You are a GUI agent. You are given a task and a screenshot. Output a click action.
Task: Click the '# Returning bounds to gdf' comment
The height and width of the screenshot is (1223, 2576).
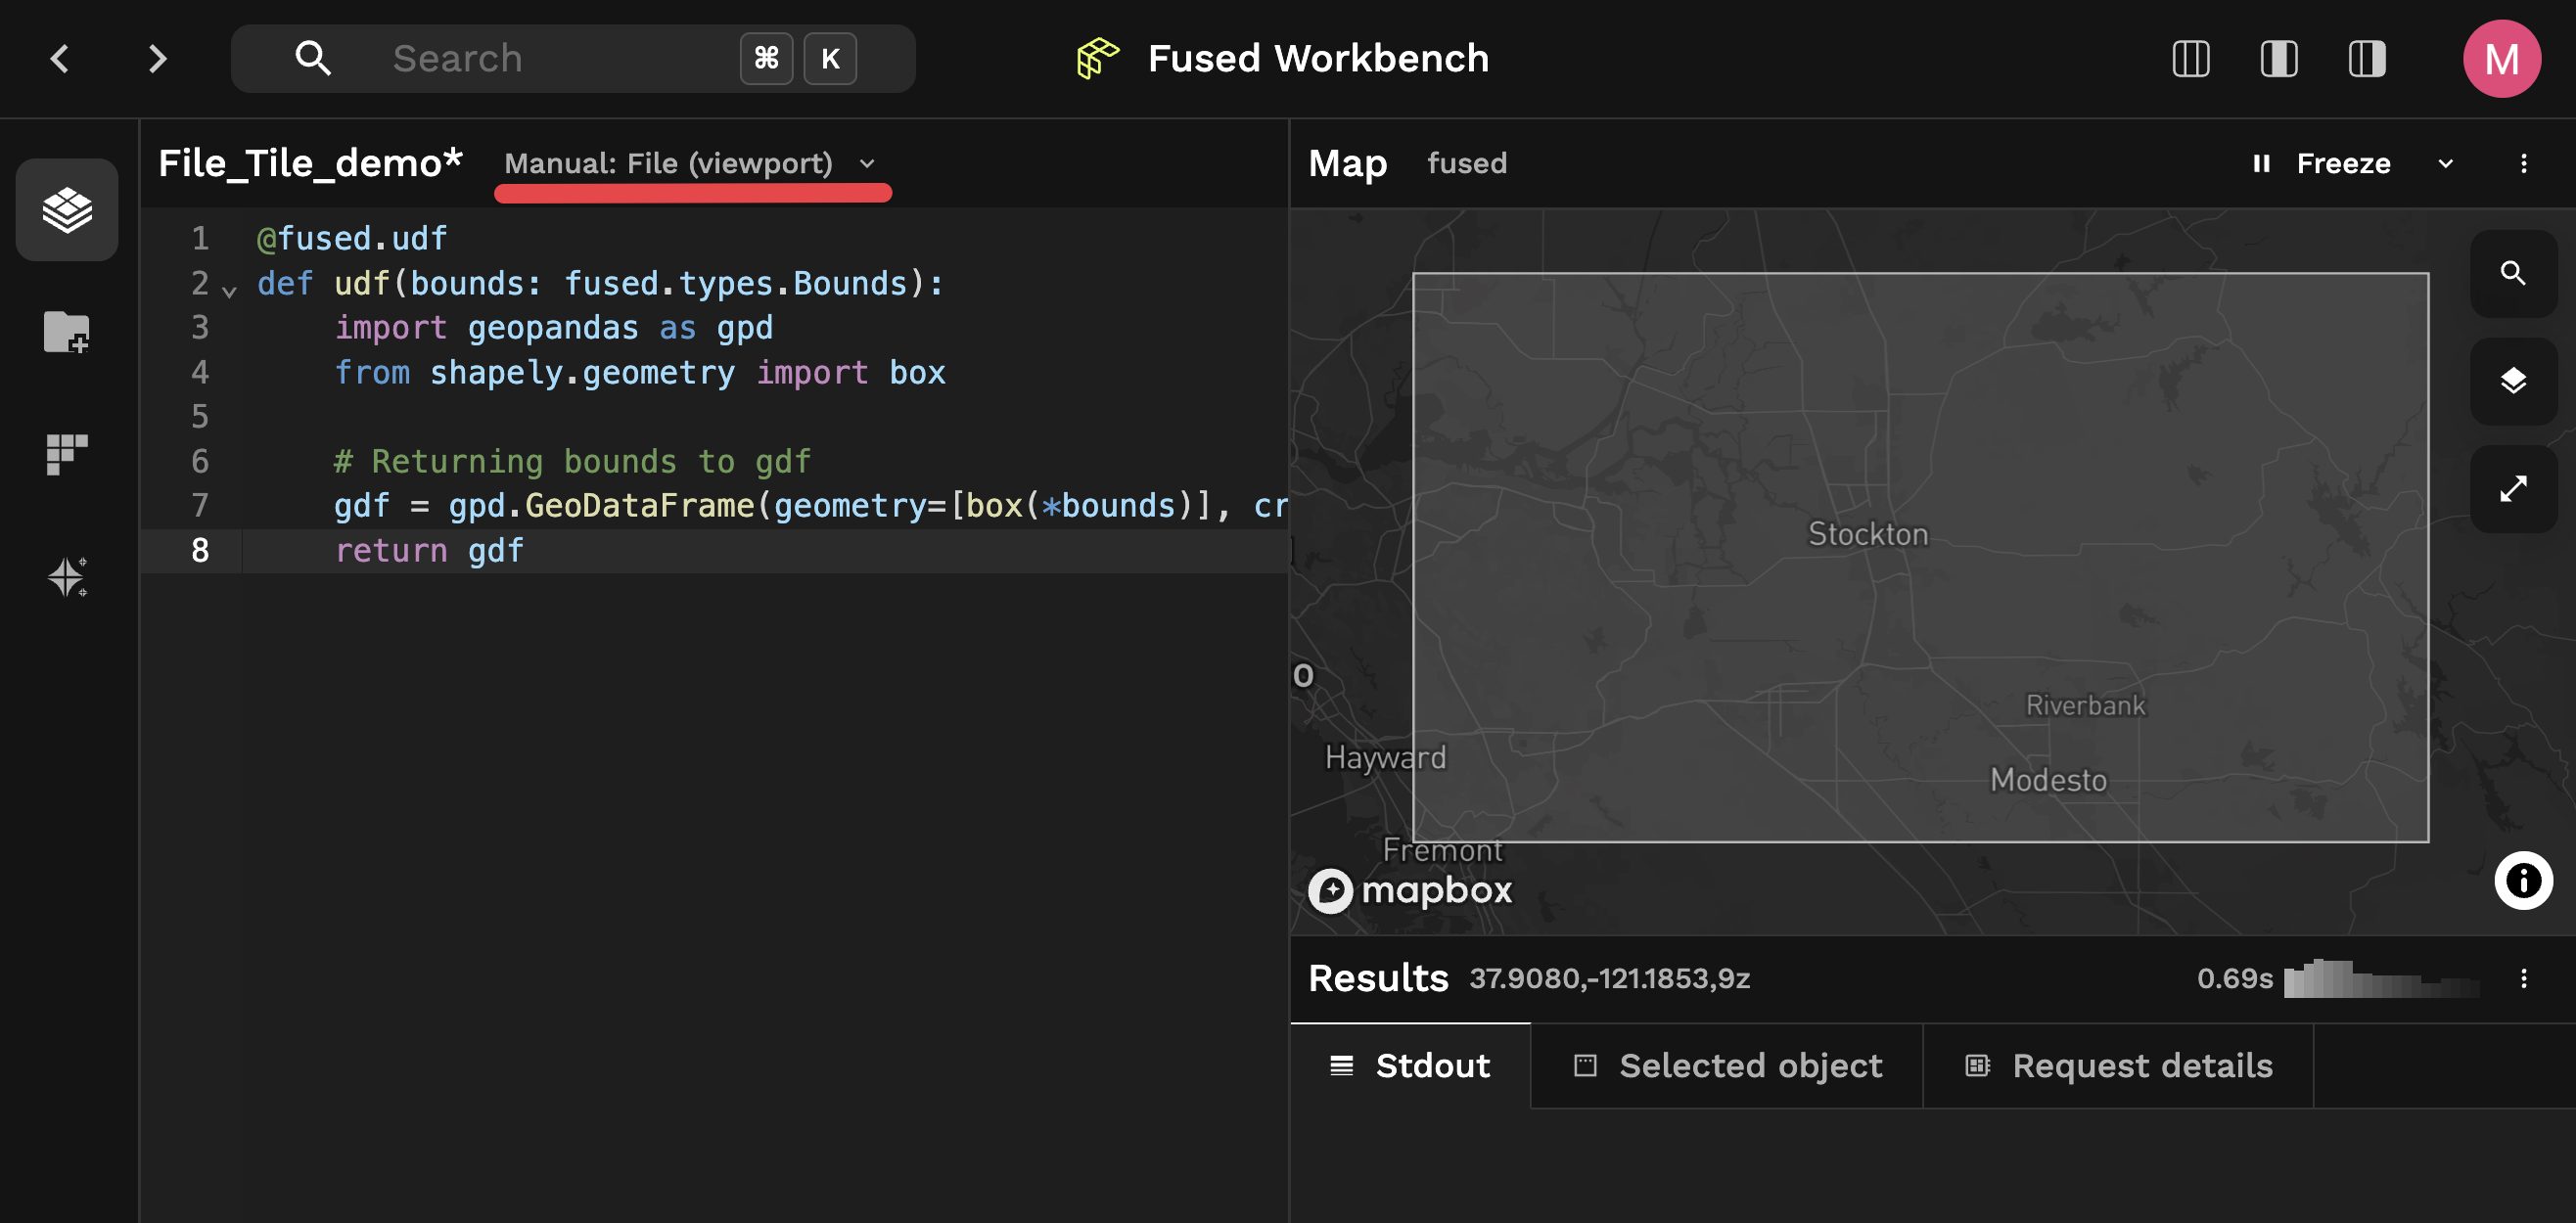[572, 461]
